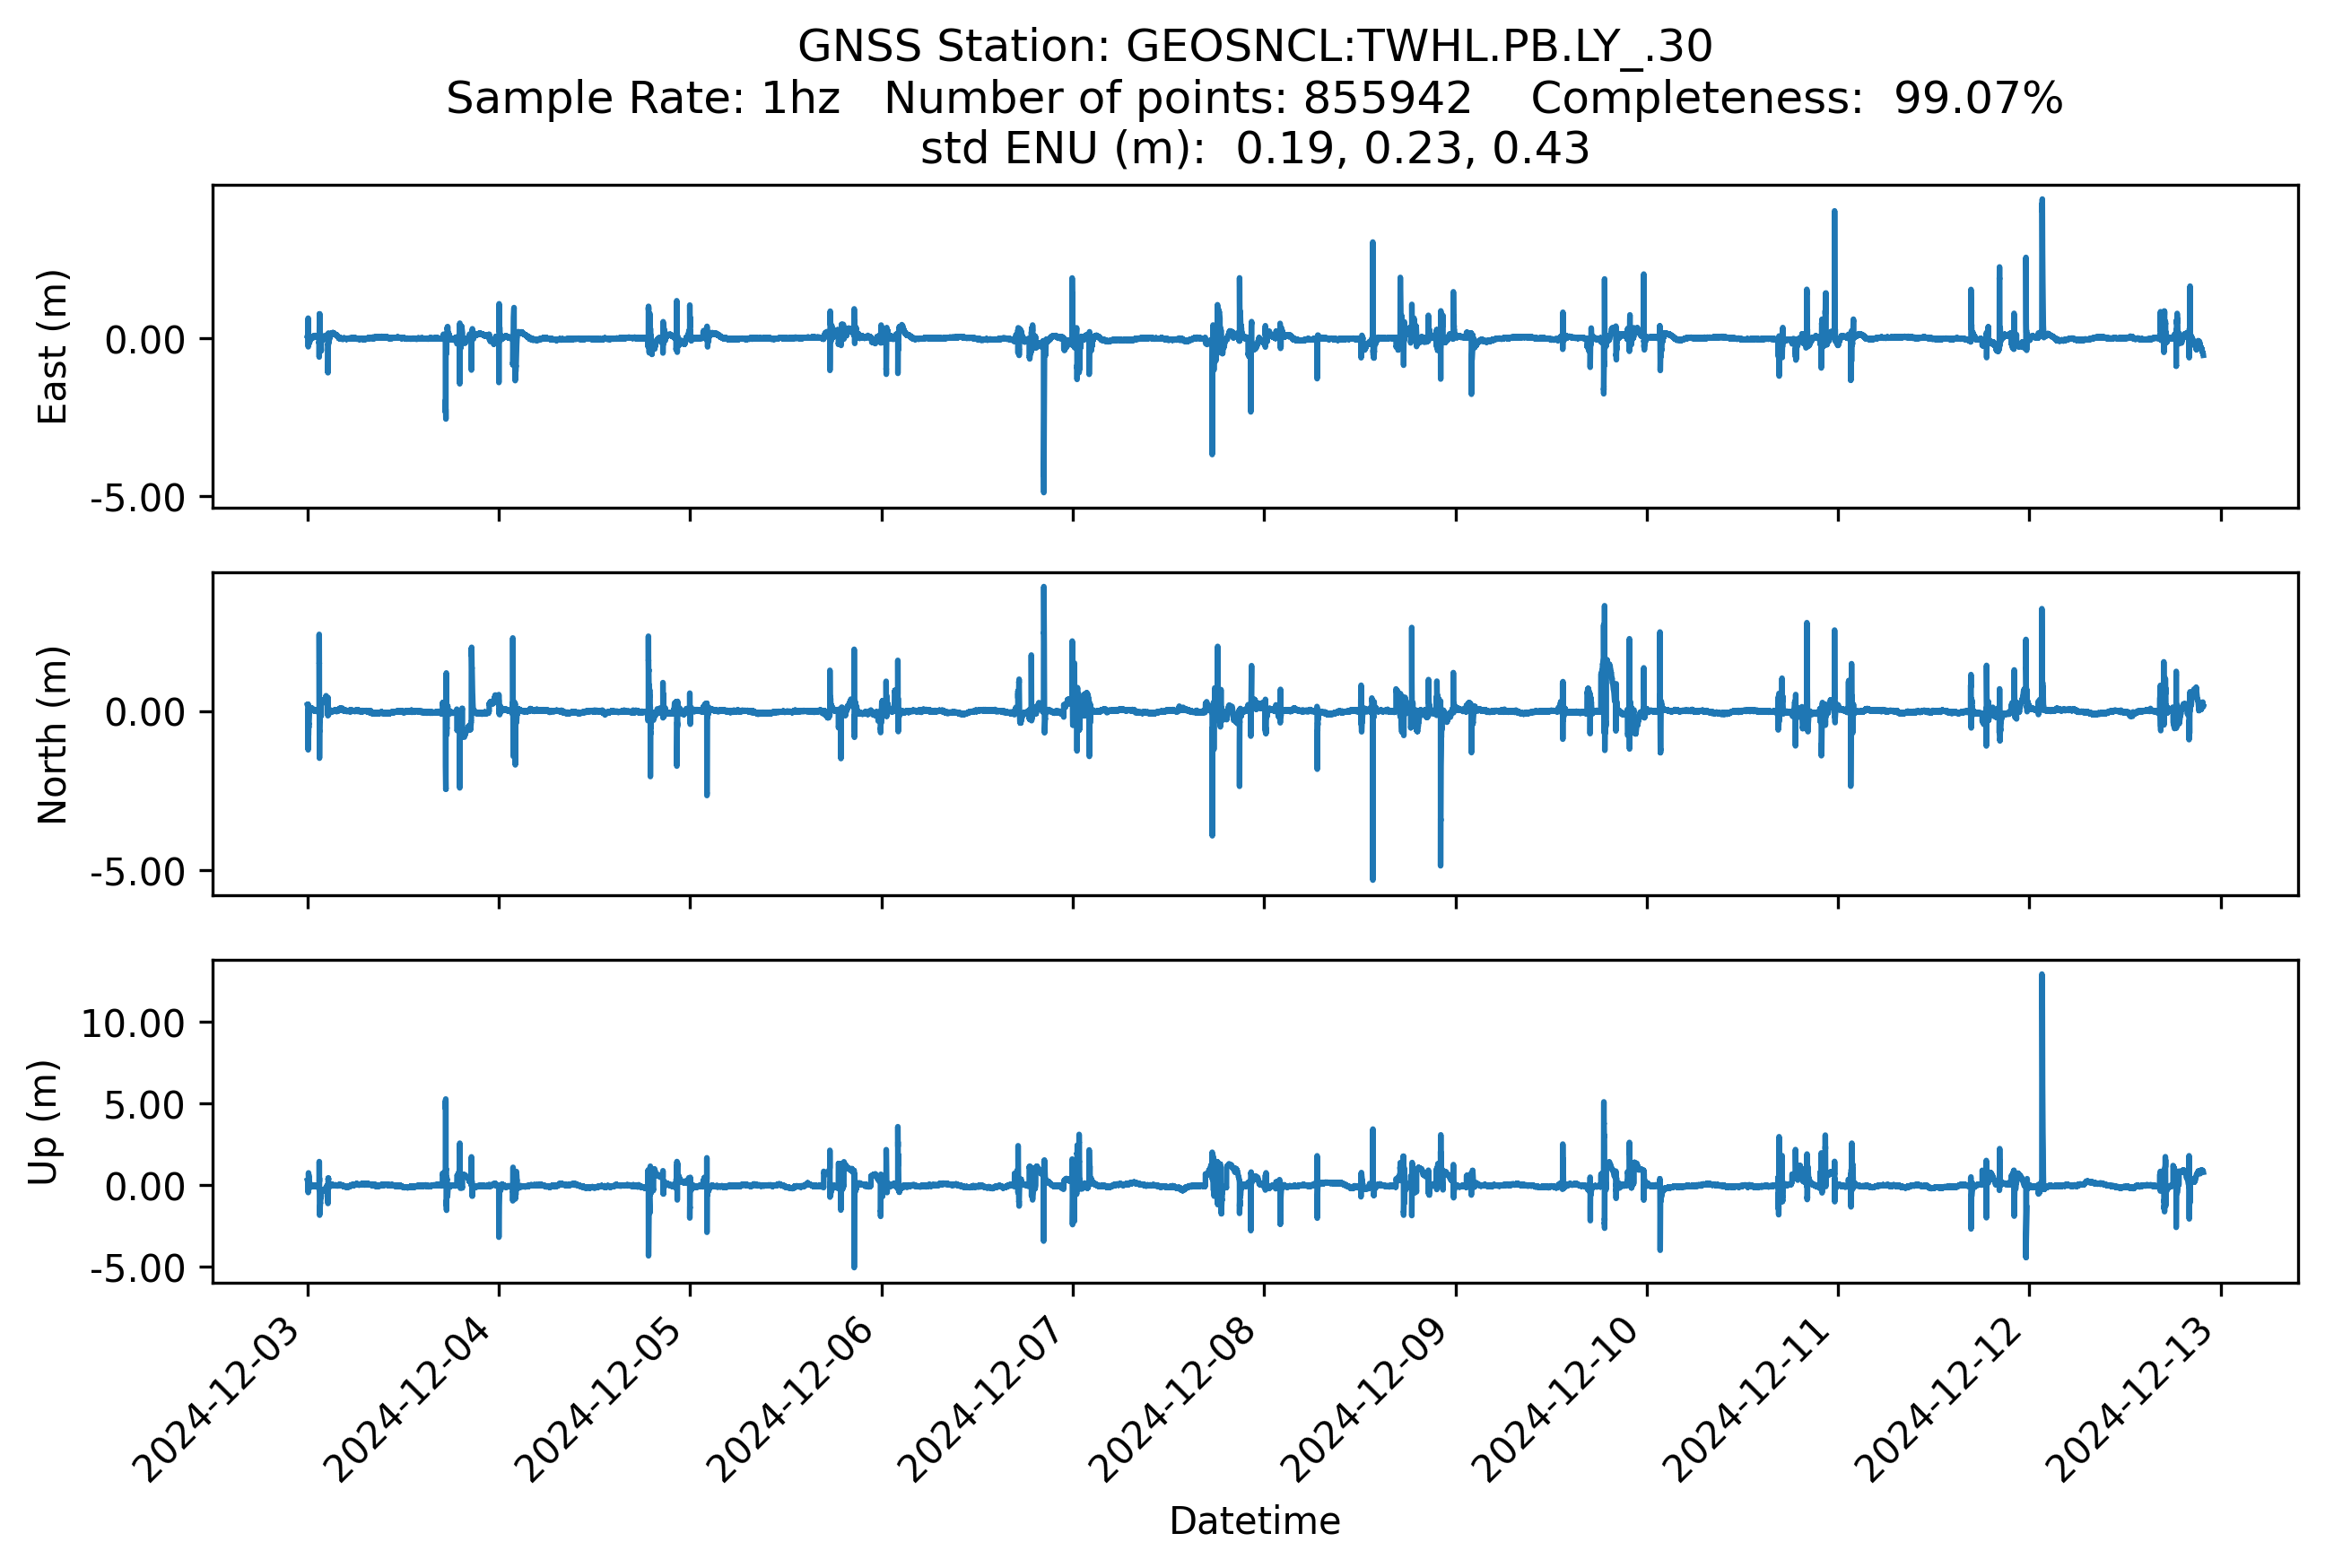Click the Datetime x-axis label

click(x=1254, y=1521)
